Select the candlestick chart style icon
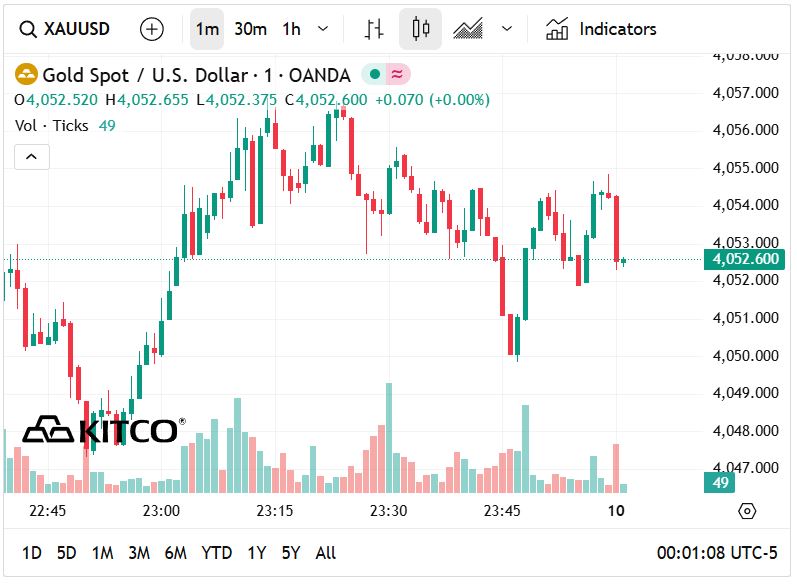This screenshot has height=585, width=797. [x=421, y=29]
